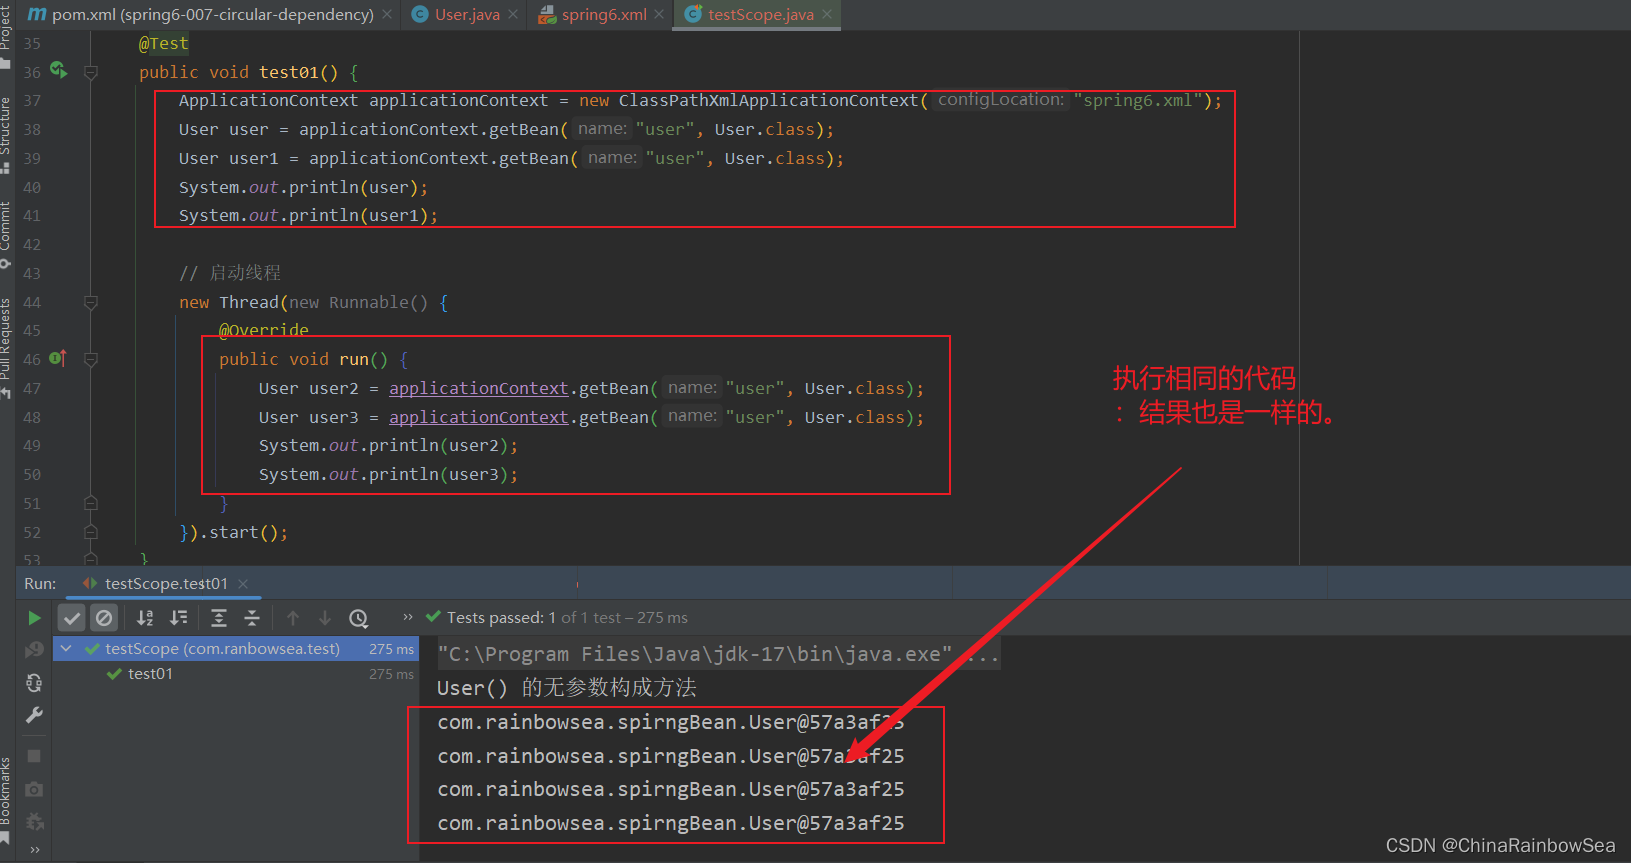Switch to User.java editor tab

coord(466,14)
